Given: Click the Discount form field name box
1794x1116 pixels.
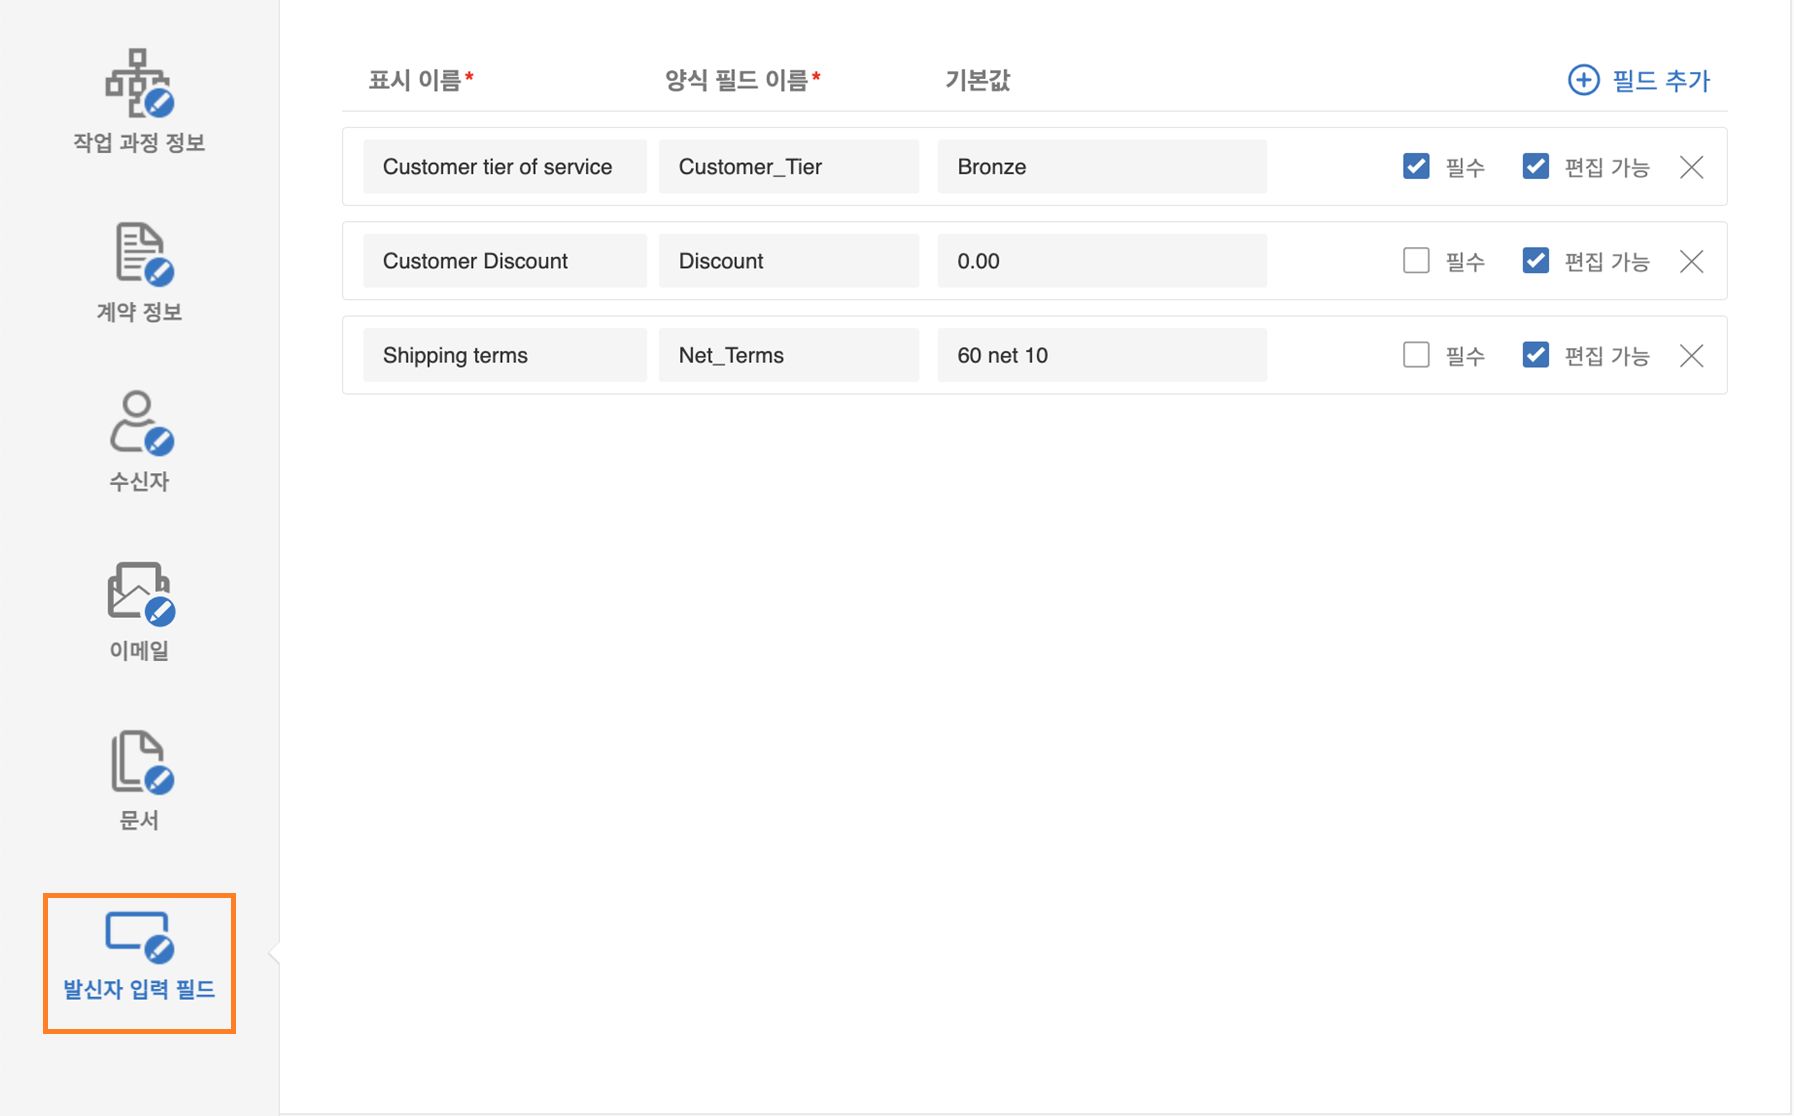Looking at the screenshot, I should pyautogui.click(x=789, y=260).
